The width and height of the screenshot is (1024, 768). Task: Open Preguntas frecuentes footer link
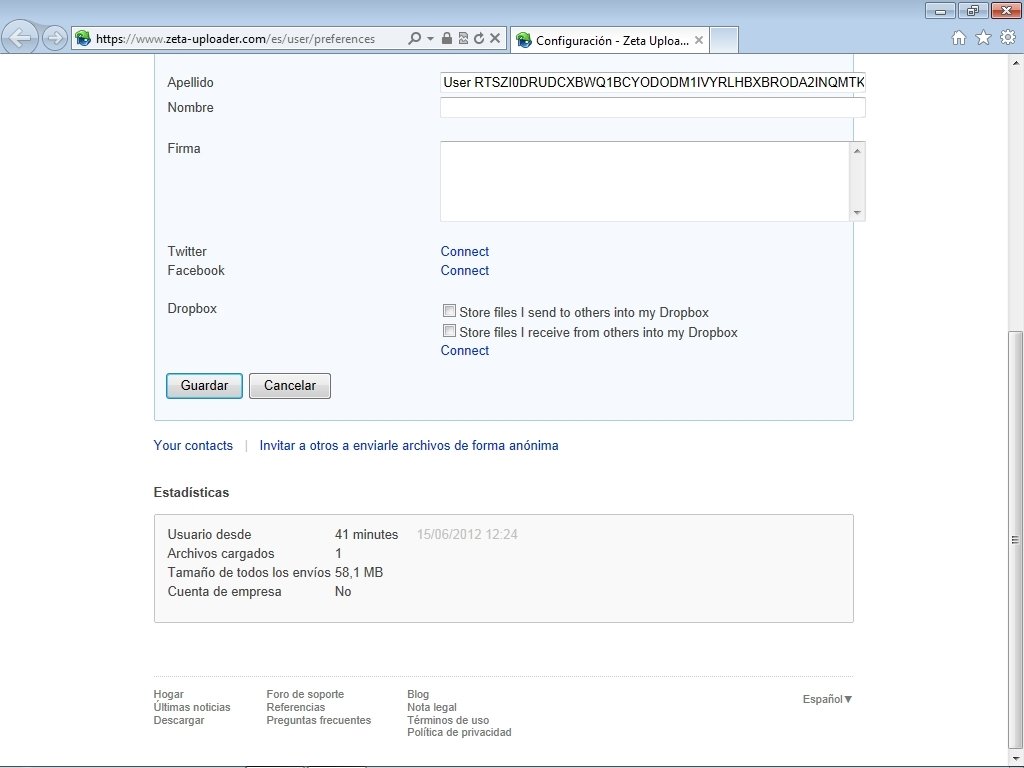(319, 720)
